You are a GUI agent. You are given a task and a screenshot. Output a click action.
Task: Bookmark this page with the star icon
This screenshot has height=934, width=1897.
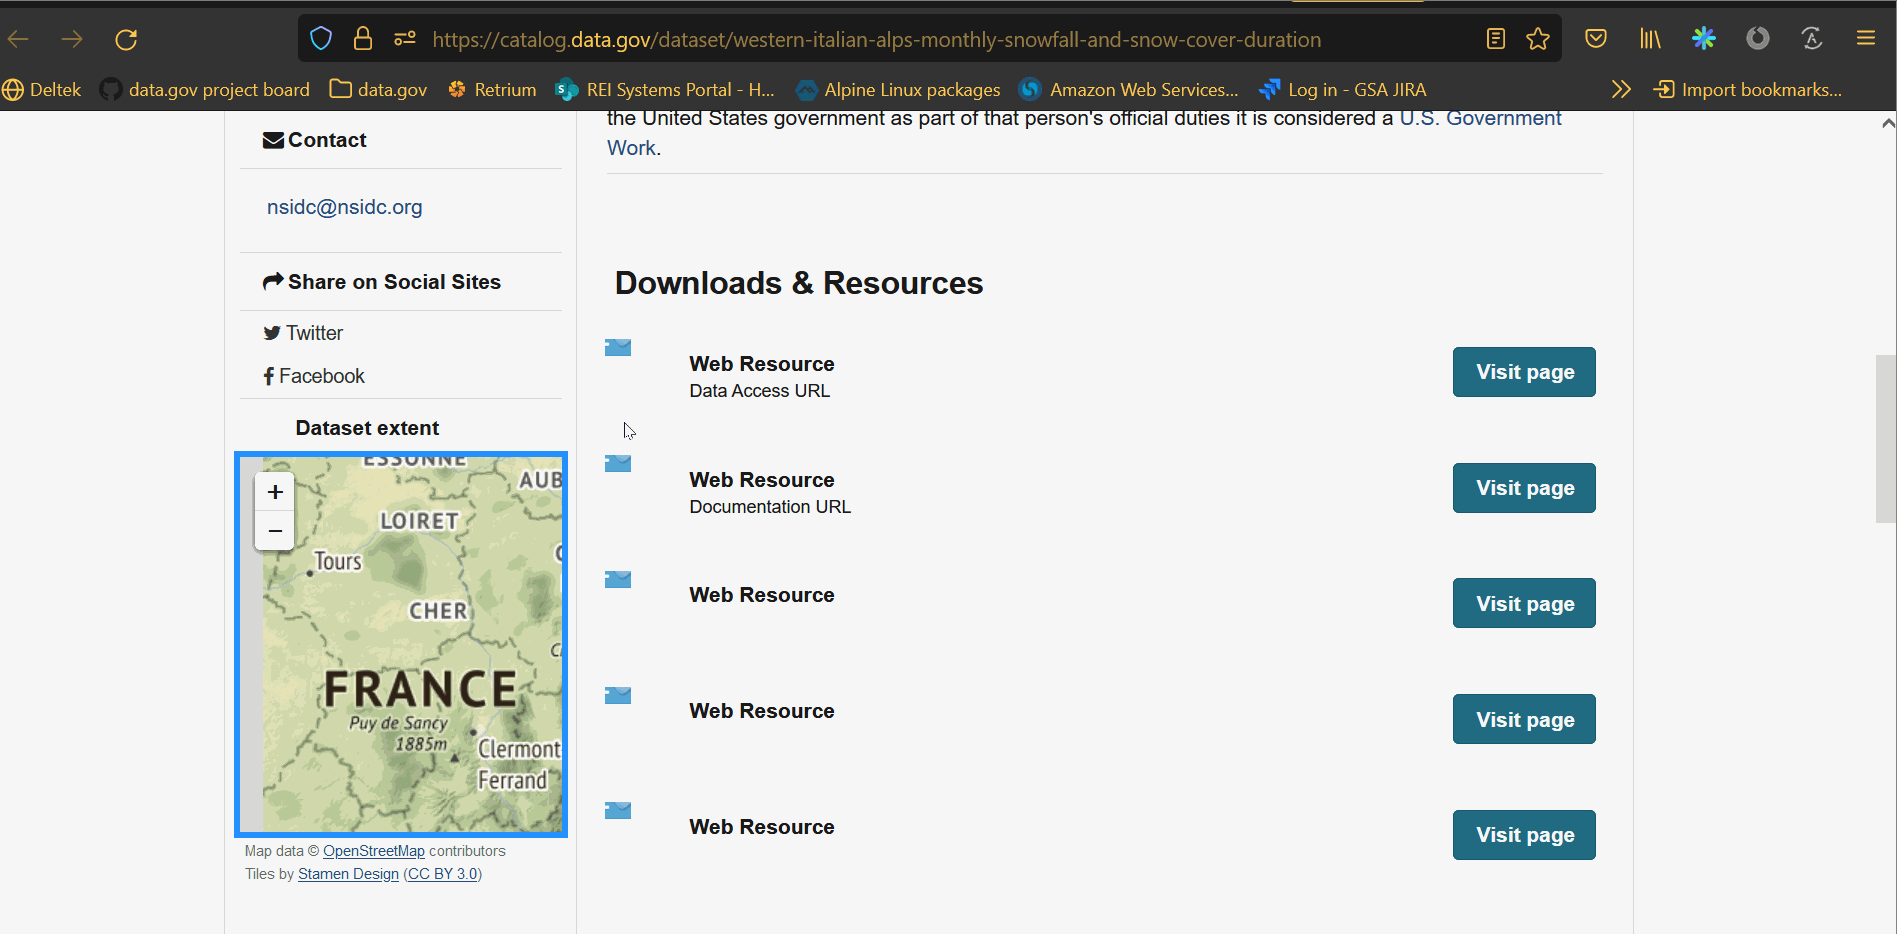click(1538, 39)
